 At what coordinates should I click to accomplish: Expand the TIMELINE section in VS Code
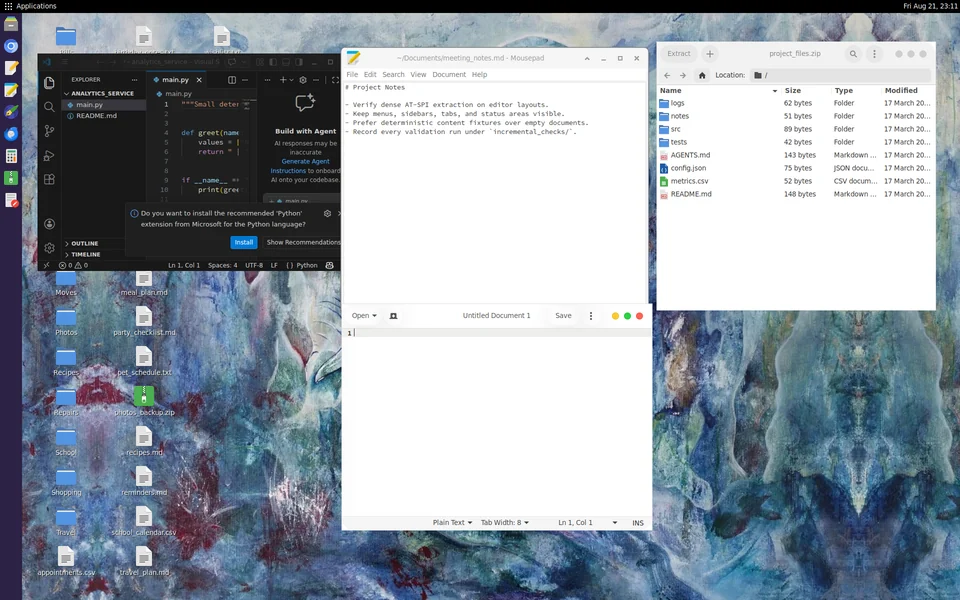pyautogui.click(x=82, y=255)
